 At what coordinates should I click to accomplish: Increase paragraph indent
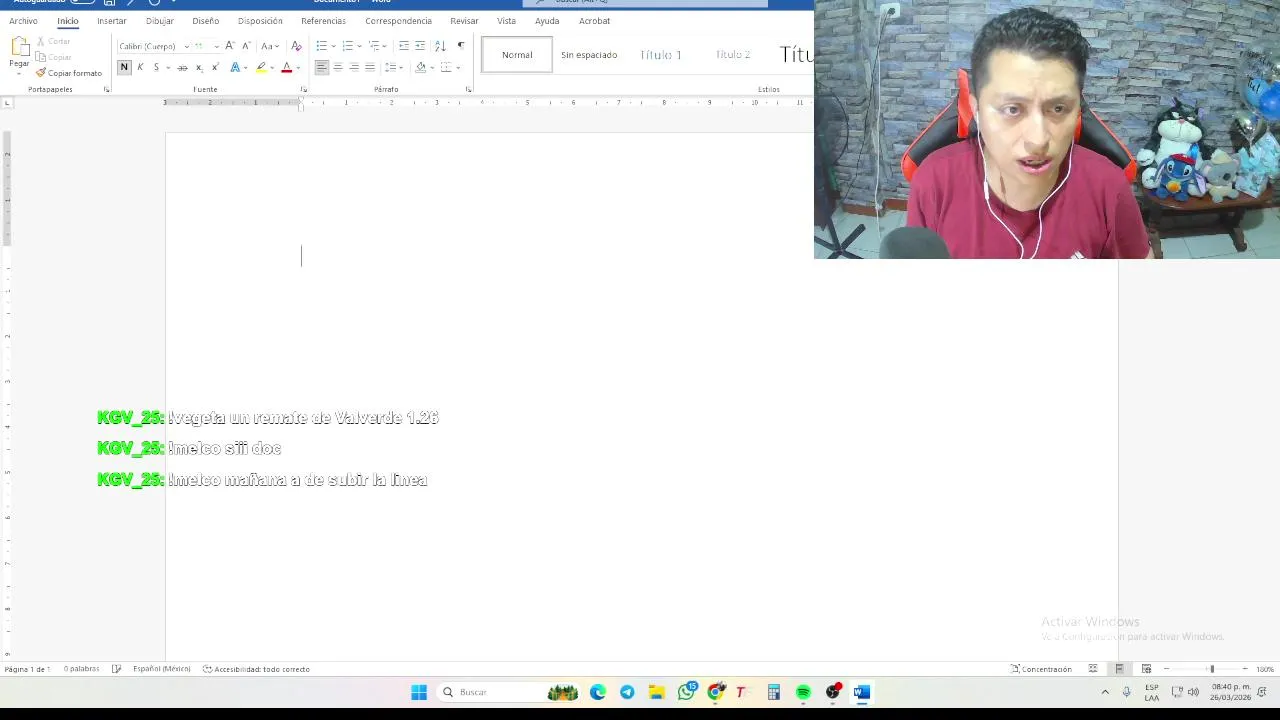click(x=420, y=46)
